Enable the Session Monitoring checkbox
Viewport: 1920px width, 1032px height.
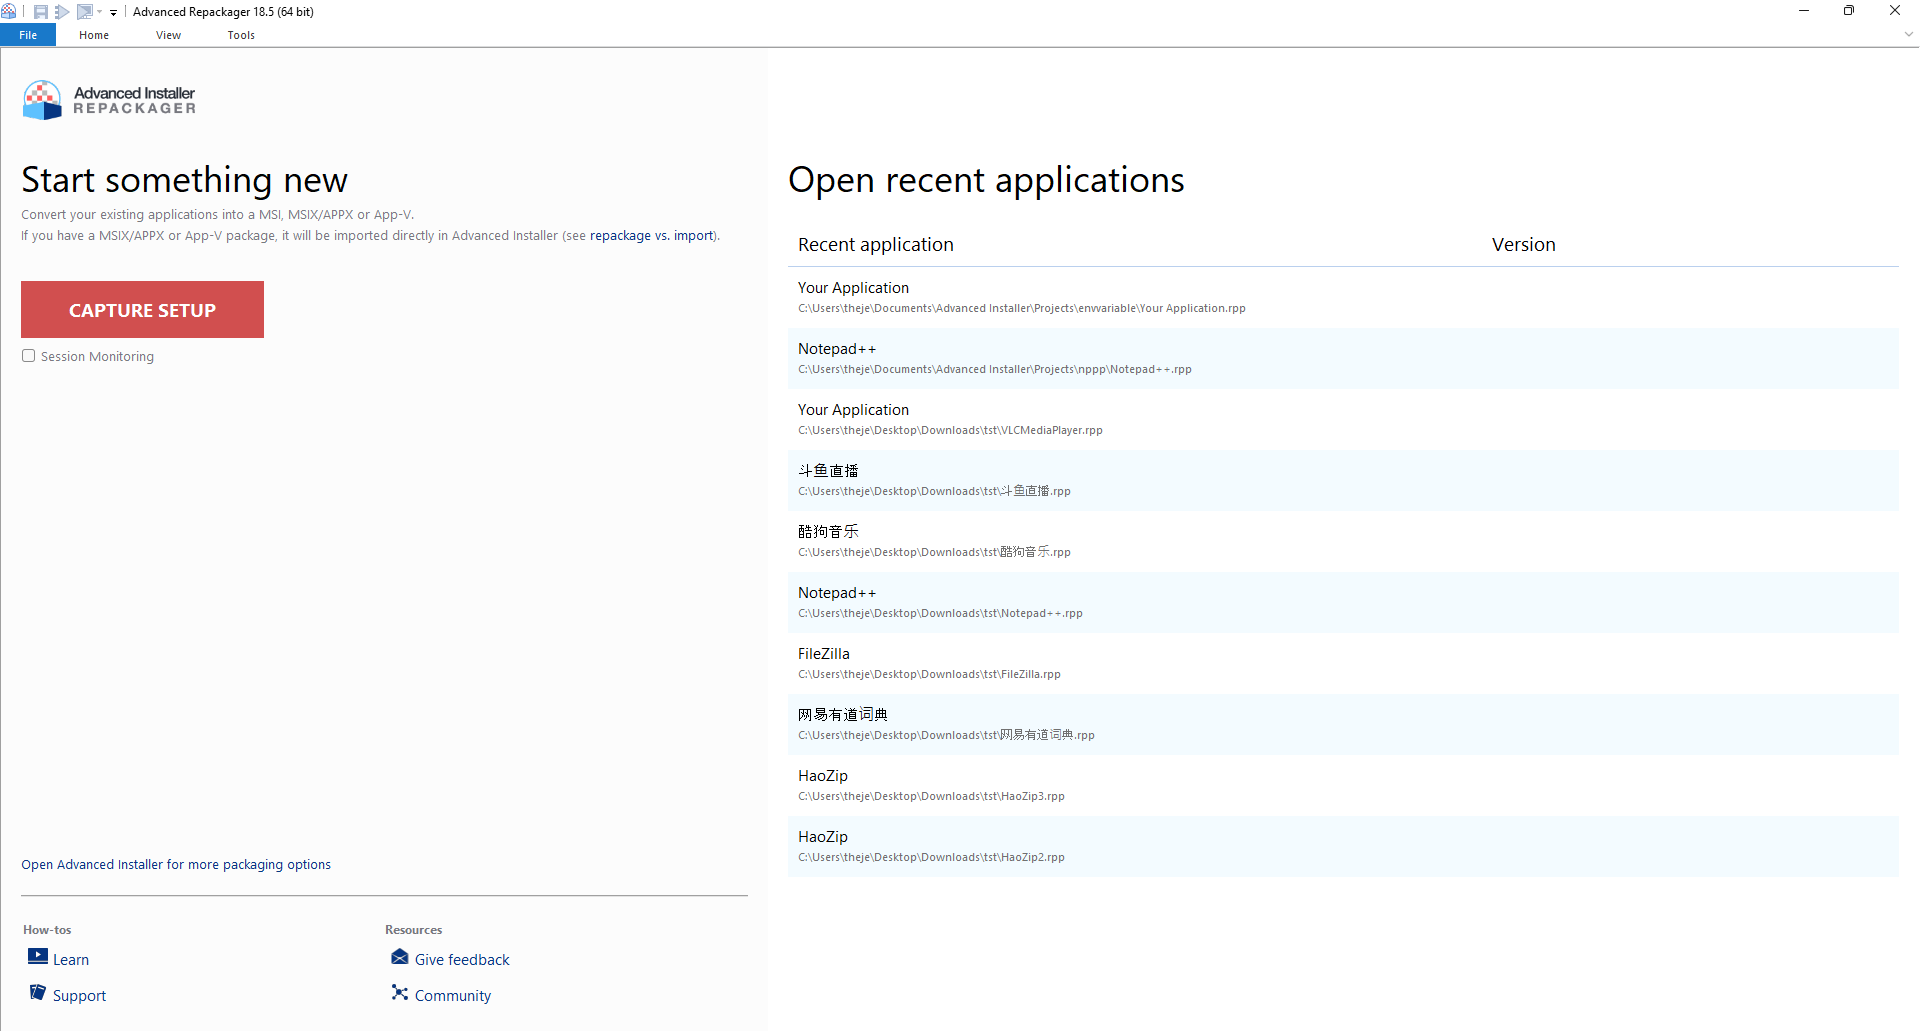point(29,356)
